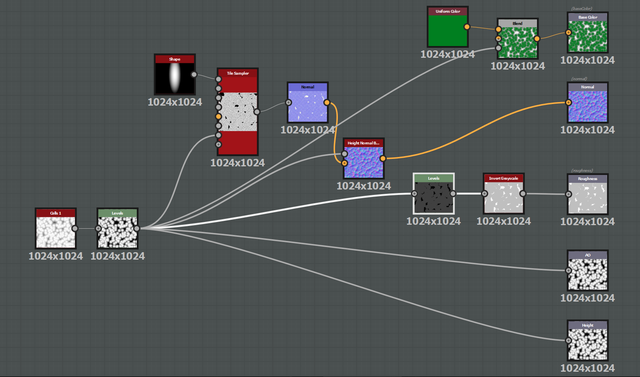Screen dimensions: 640x377
Task: Click the Blend node's orange output connector
Action: pos(537,39)
